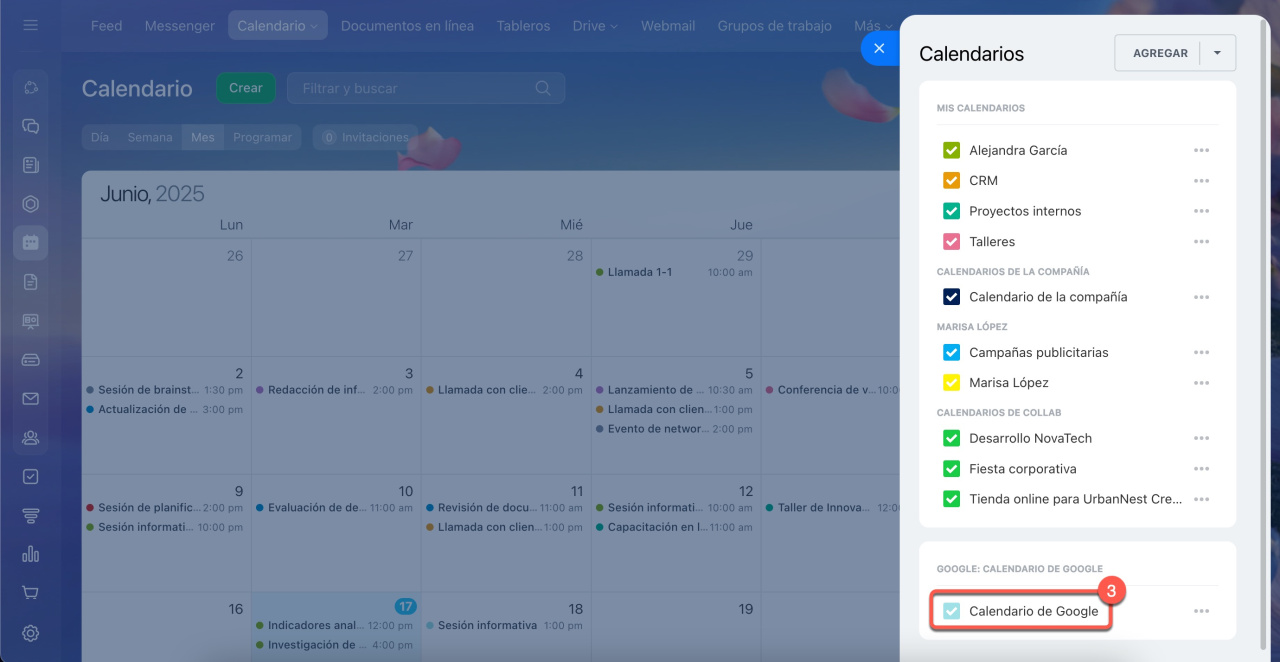Select today's date 17 in calendar
This screenshot has width=1280, height=662.
[405, 606]
